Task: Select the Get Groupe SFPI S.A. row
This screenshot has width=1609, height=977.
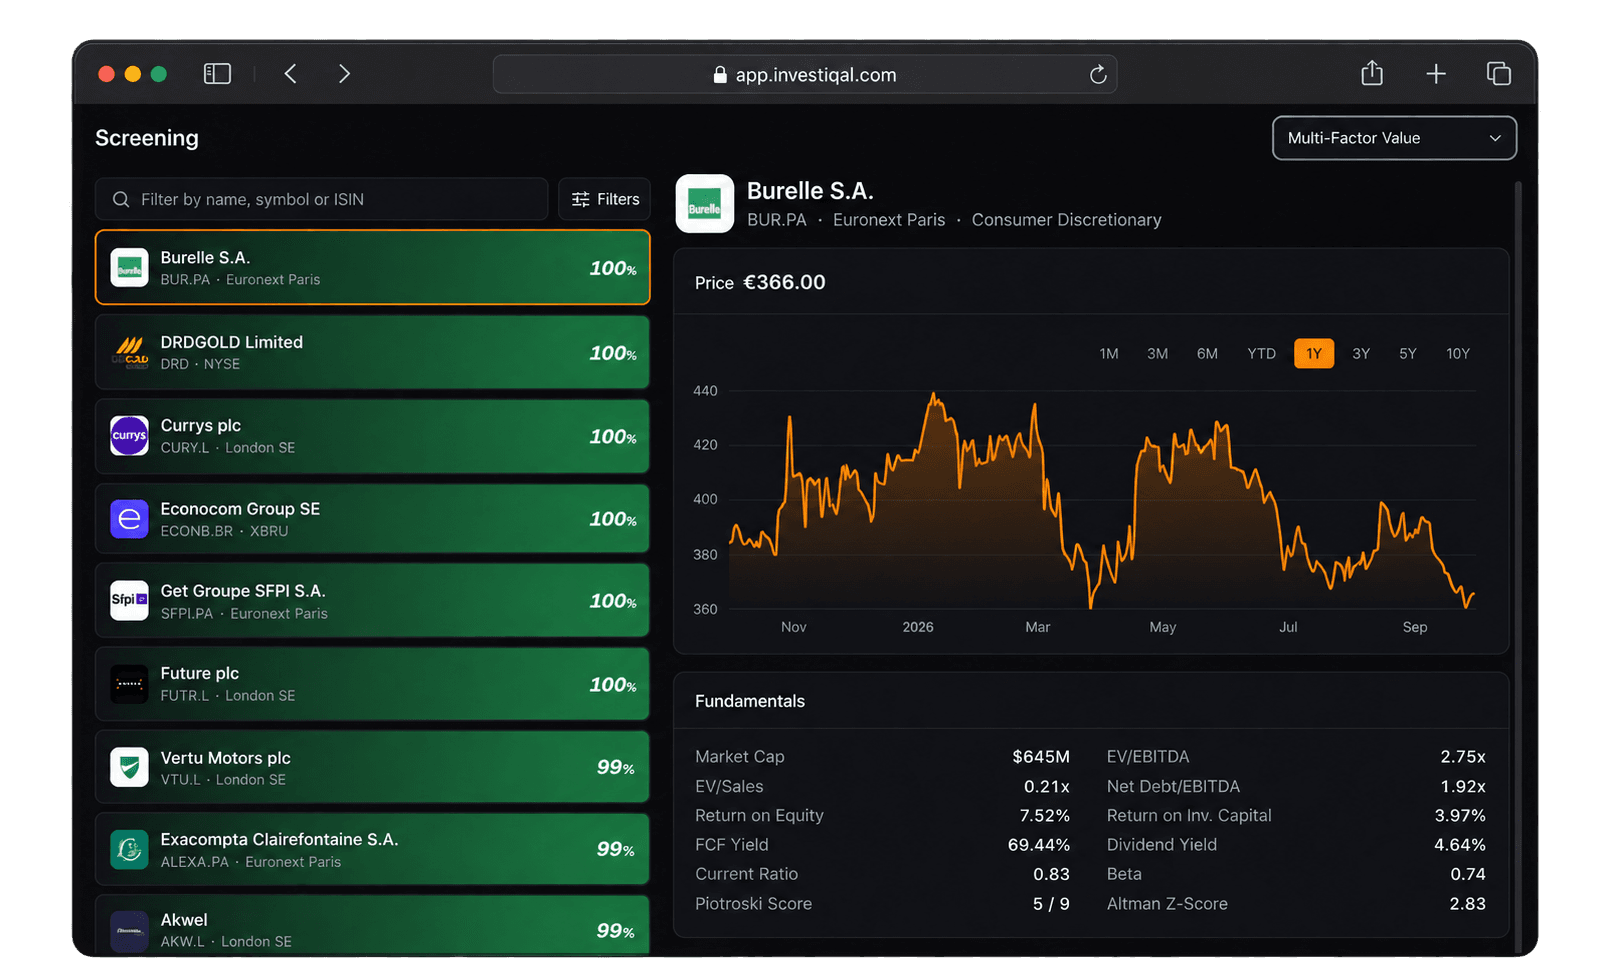Action: [373, 601]
